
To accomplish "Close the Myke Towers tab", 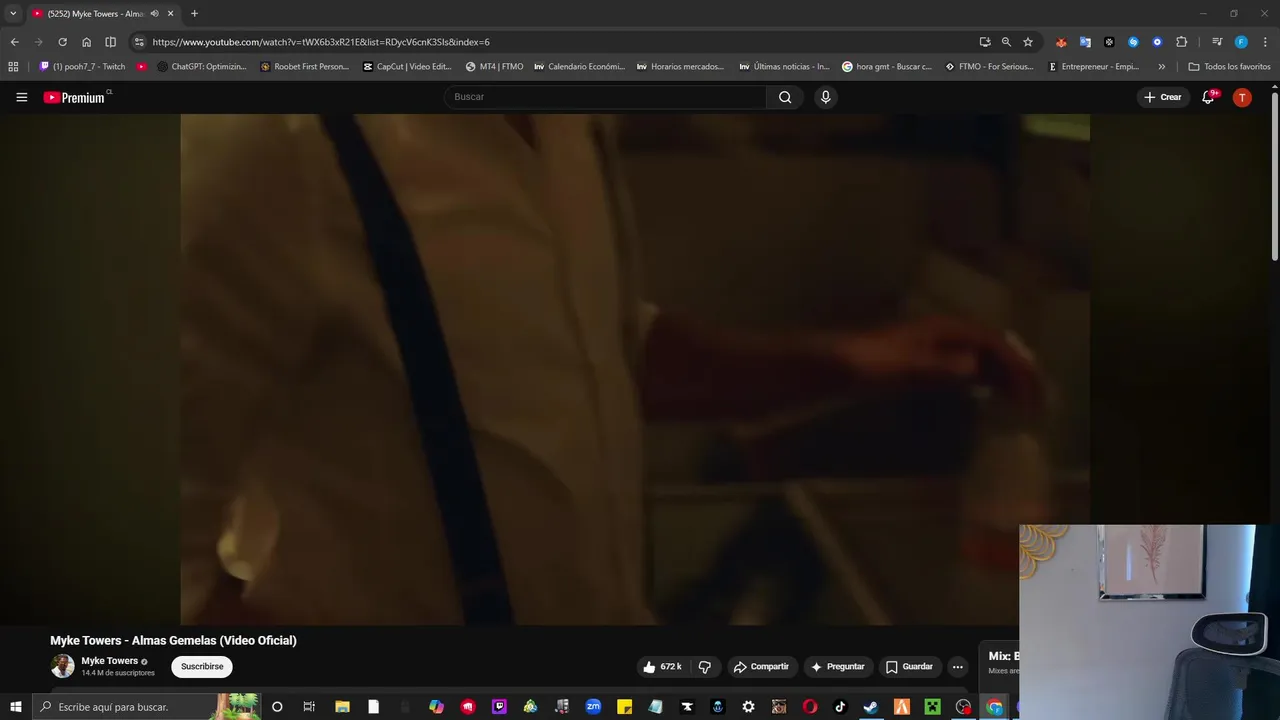I will coord(170,13).
